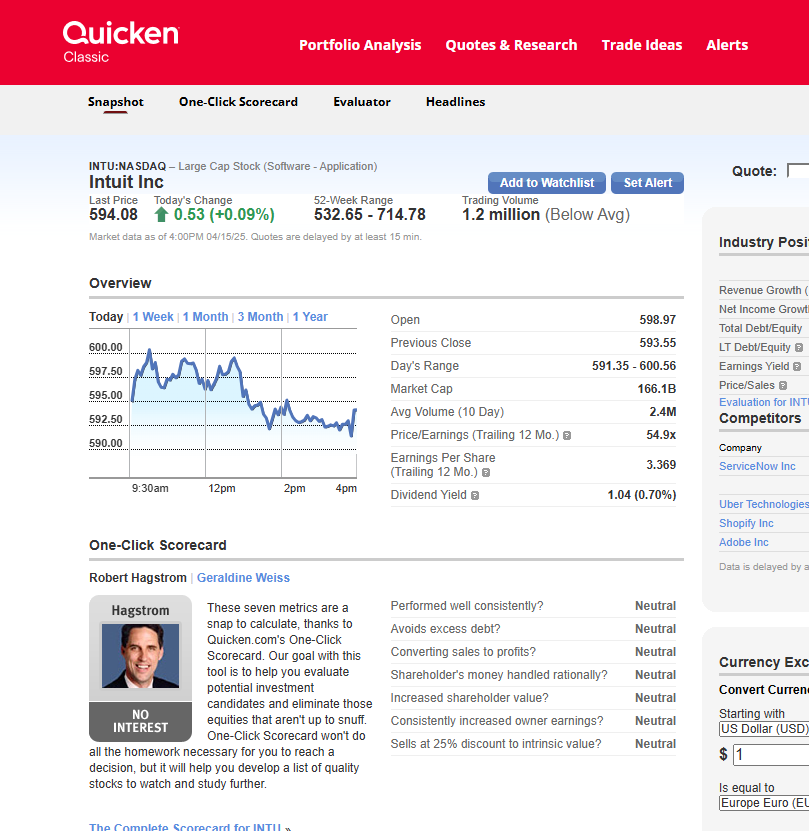
Task: Click the Set Alert button
Action: coord(647,183)
